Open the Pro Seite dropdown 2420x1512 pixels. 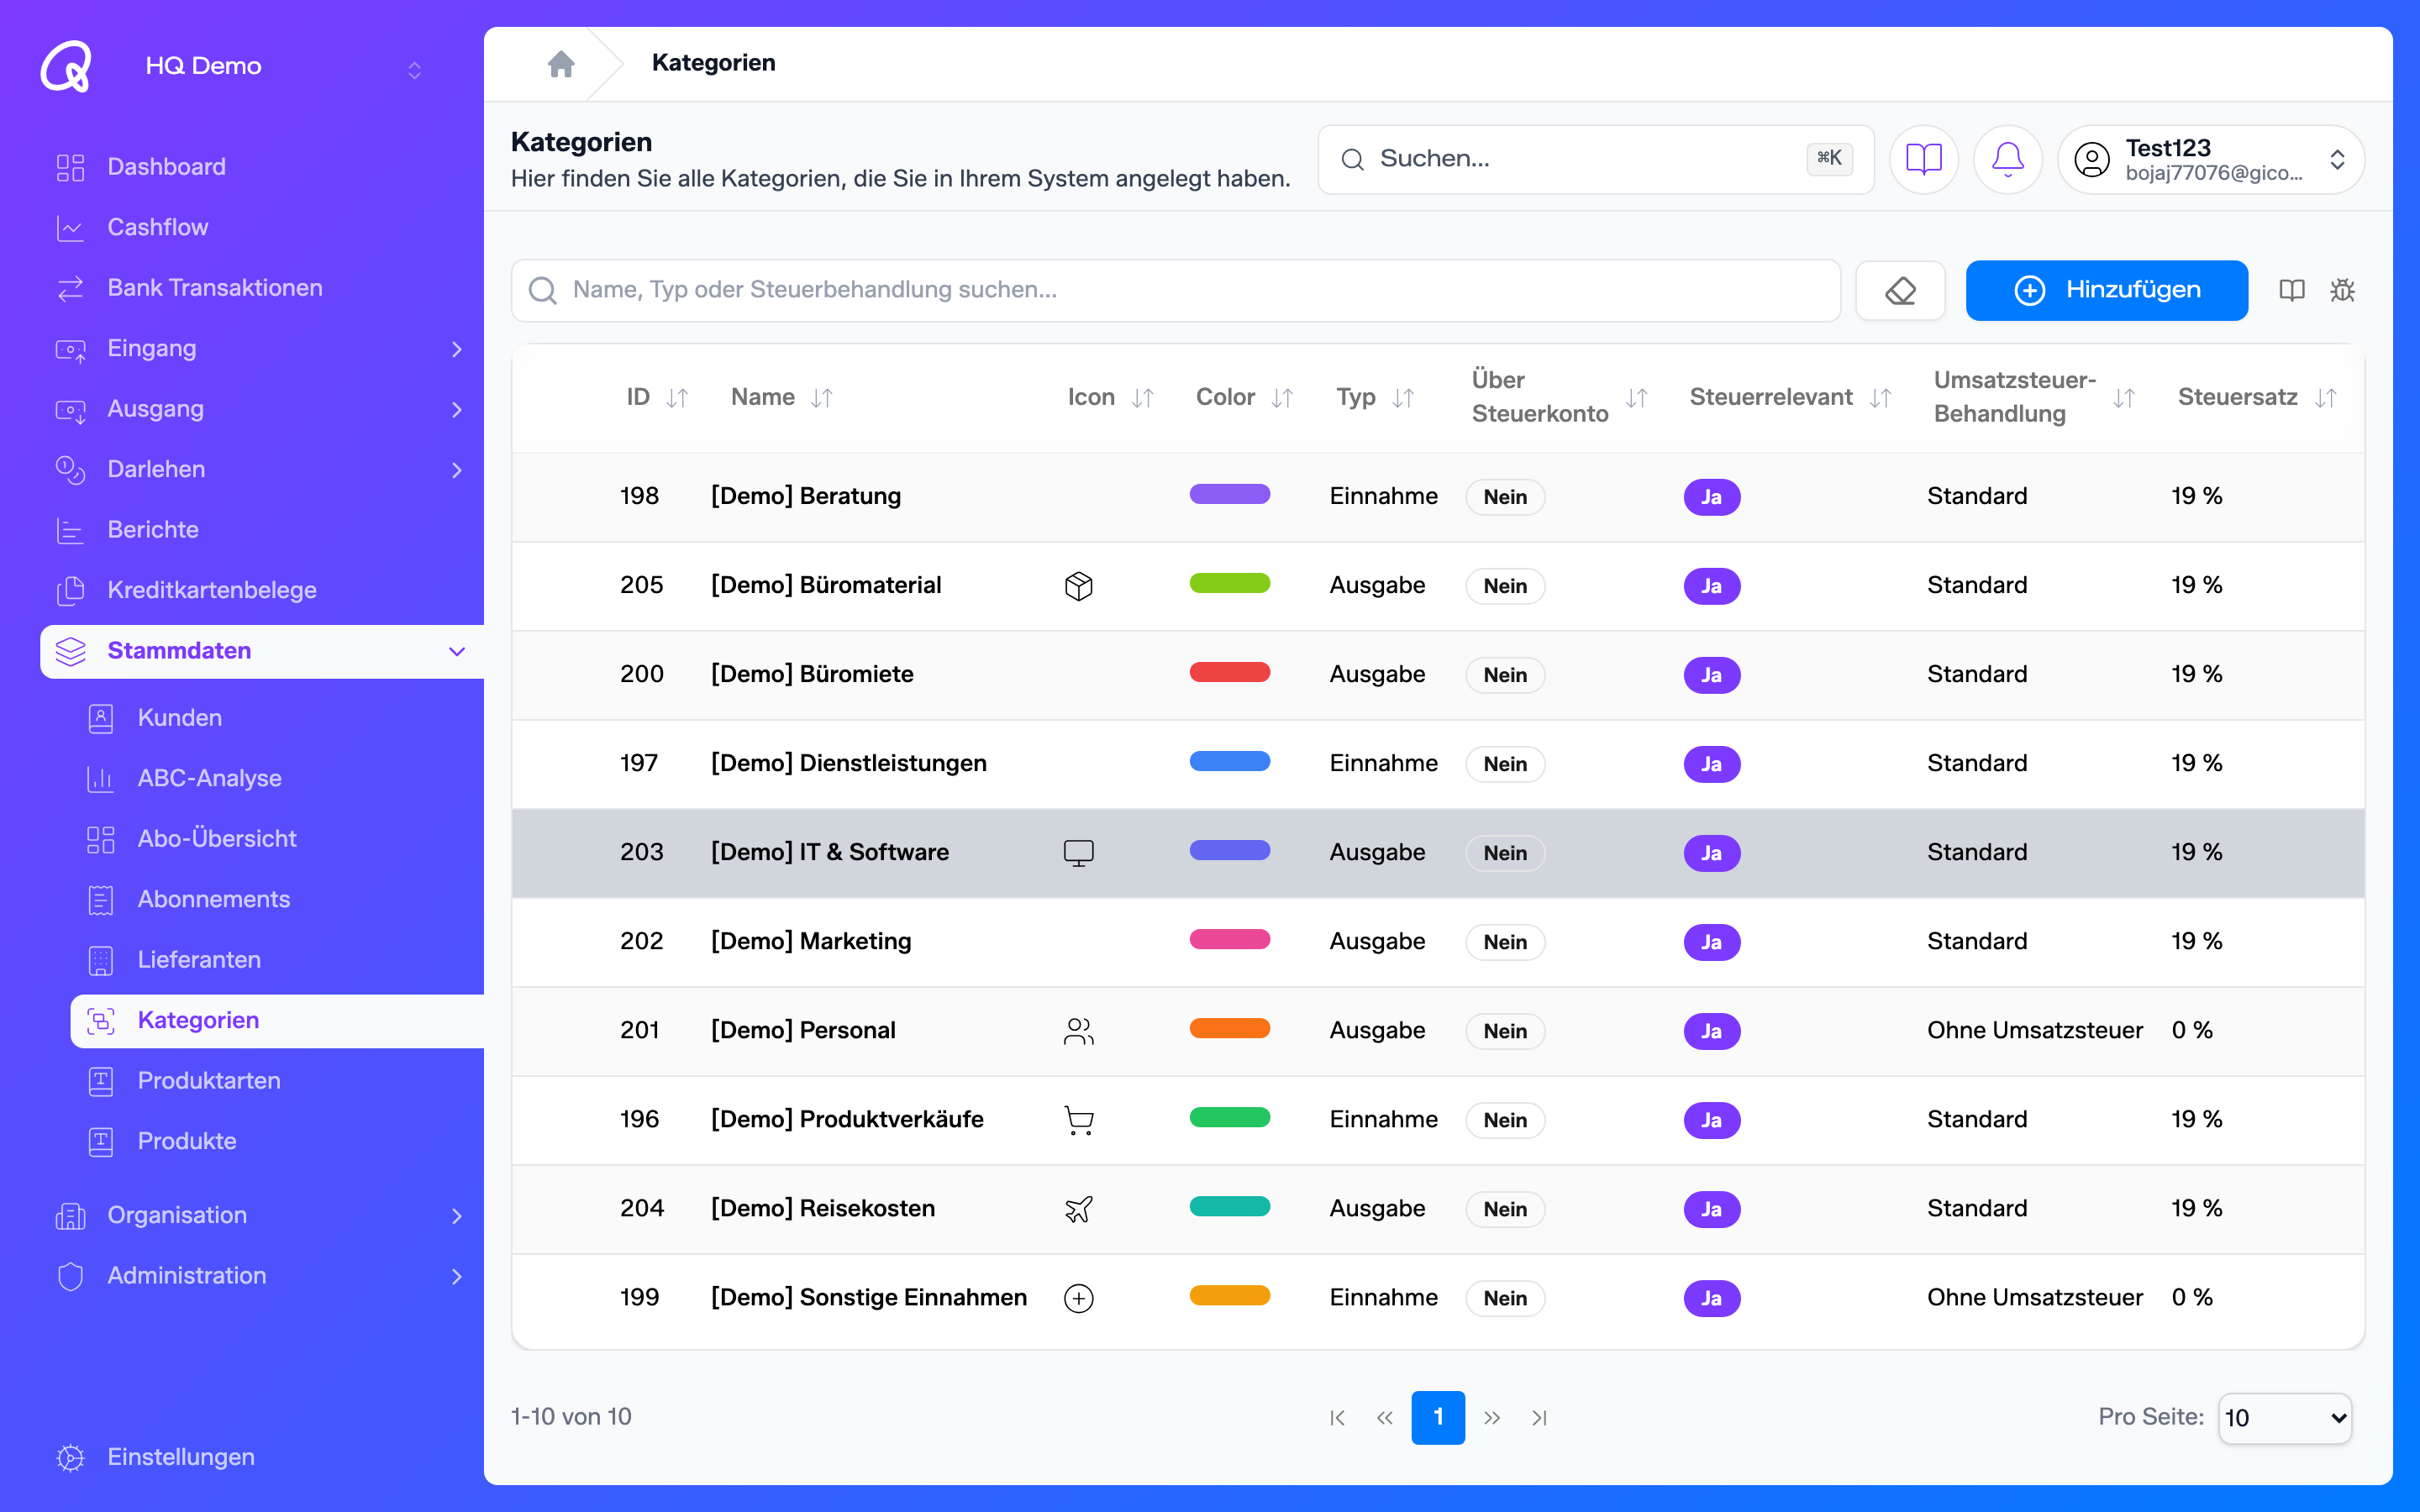point(2285,1418)
